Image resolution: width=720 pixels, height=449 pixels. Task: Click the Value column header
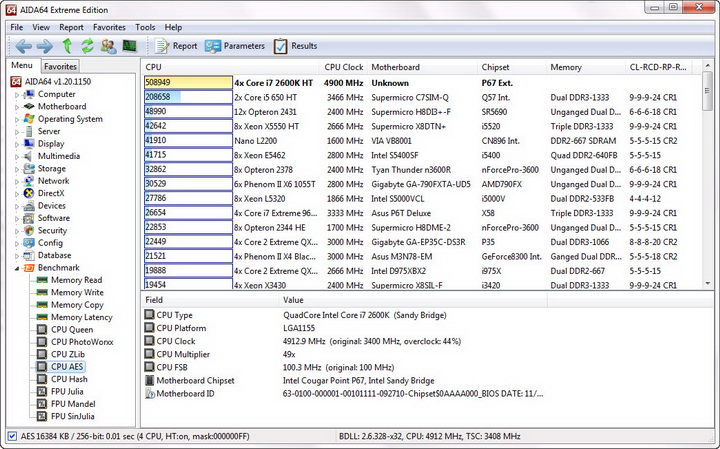pos(412,300)
